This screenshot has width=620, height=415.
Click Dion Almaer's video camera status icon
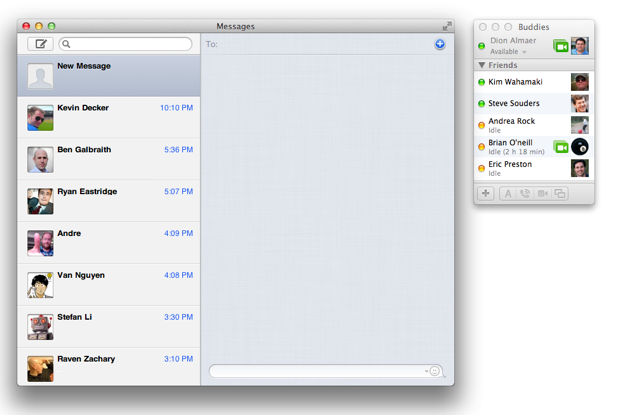click(561, 46)
